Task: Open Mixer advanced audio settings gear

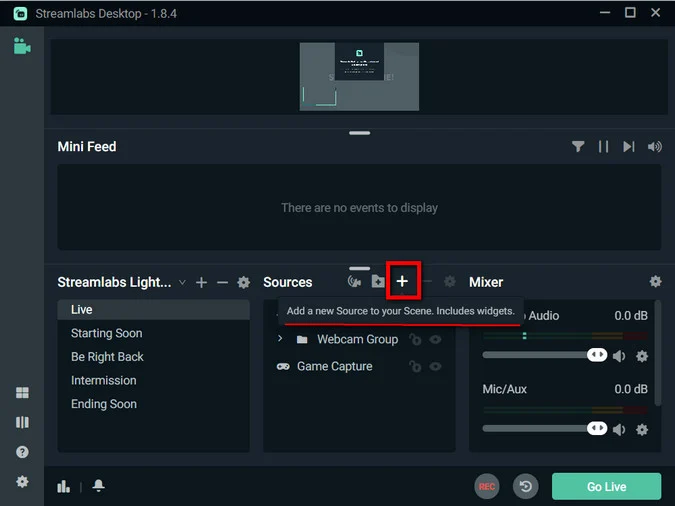Action: [x=655, y=282]
